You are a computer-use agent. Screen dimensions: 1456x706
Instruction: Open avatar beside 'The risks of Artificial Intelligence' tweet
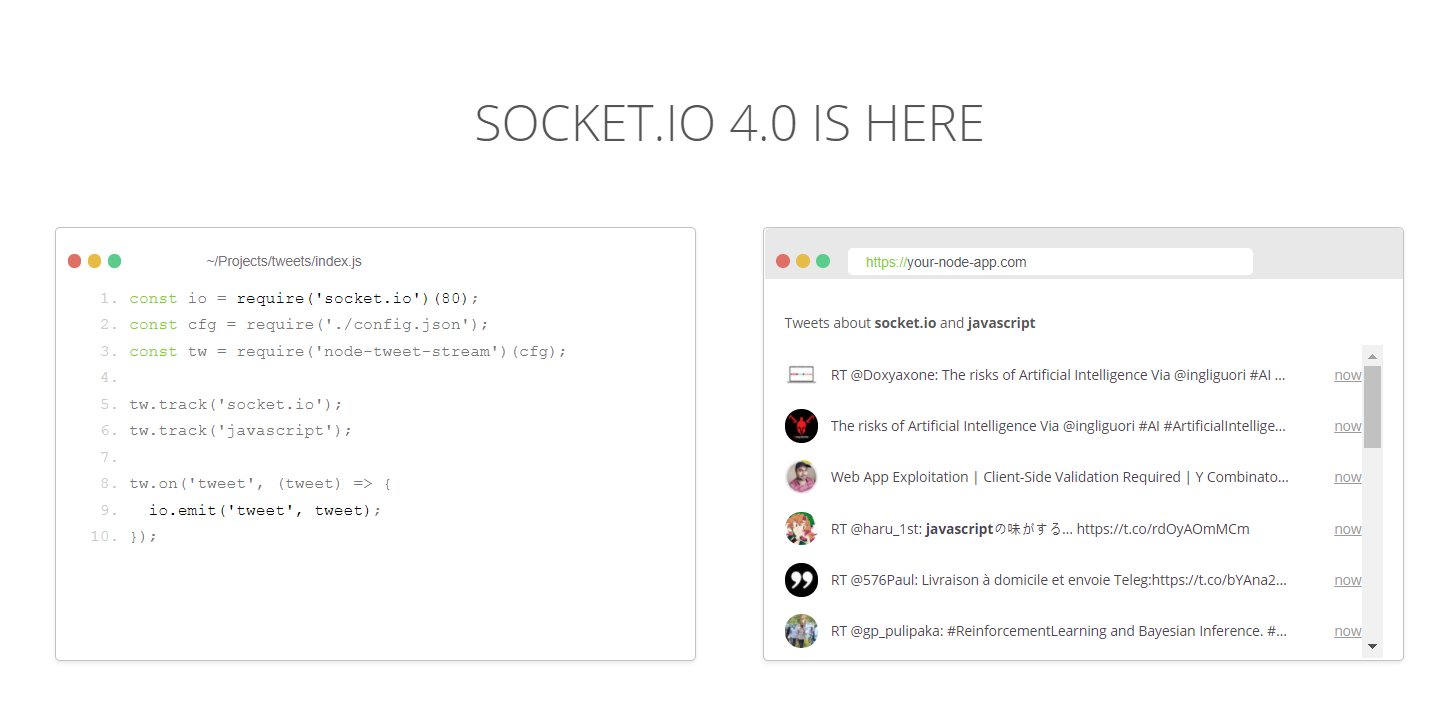pyautogui.click(x=801, y=426)
